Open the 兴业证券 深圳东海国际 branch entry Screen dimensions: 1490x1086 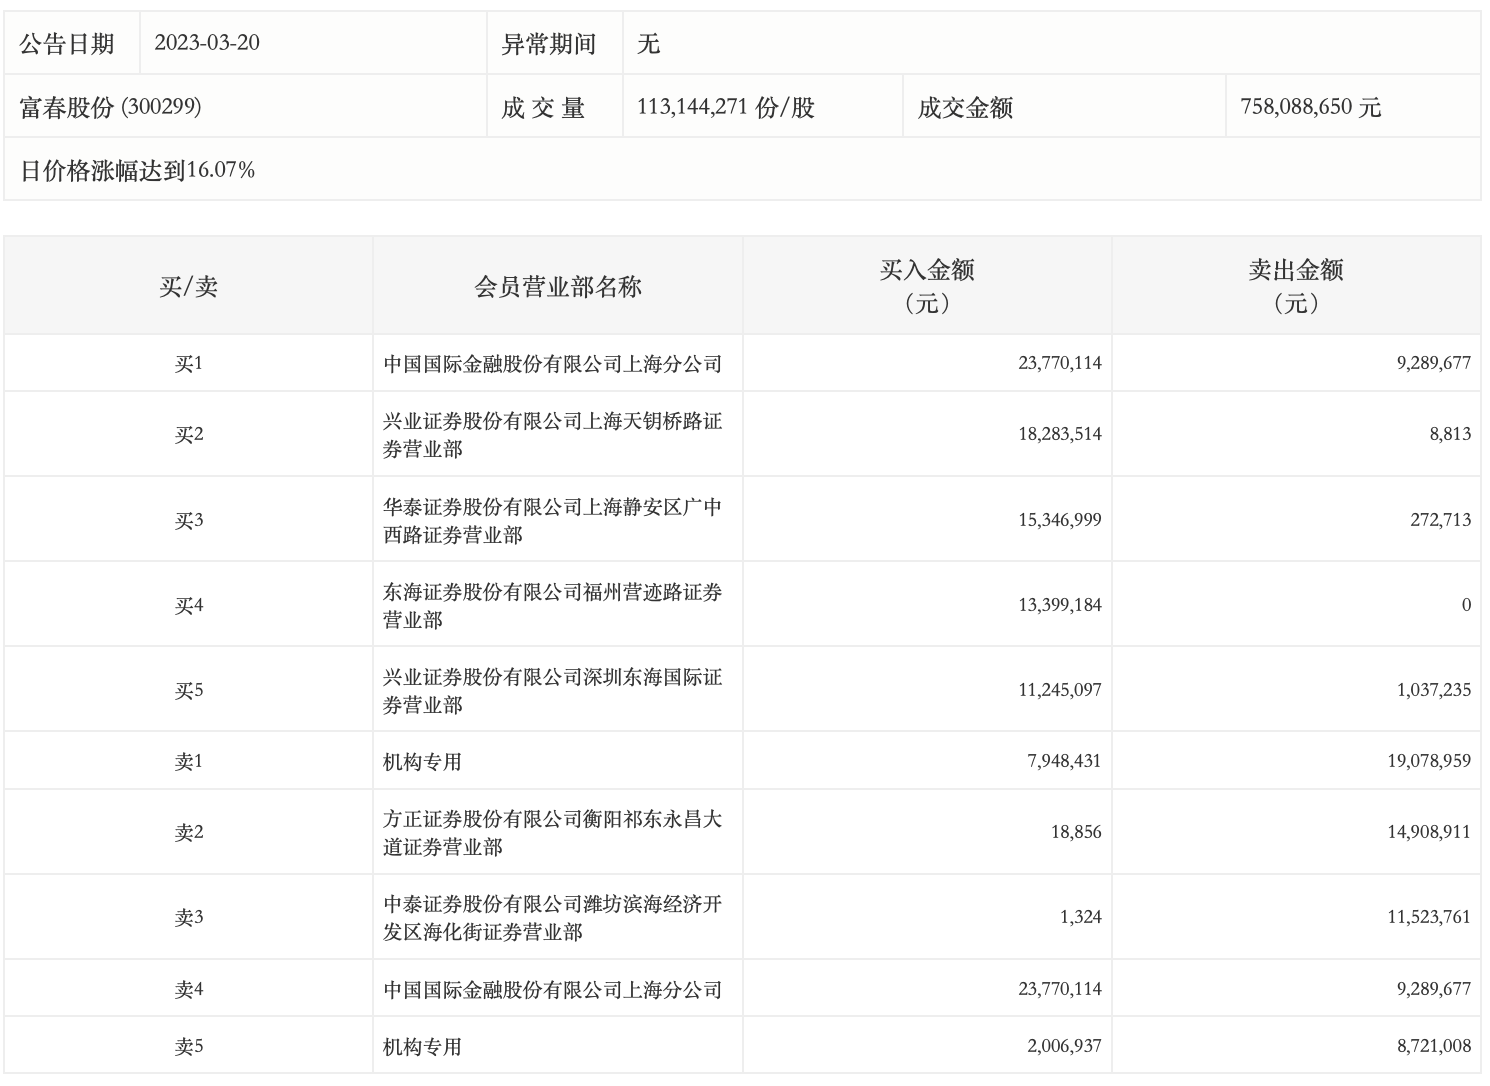coord(552,690)
